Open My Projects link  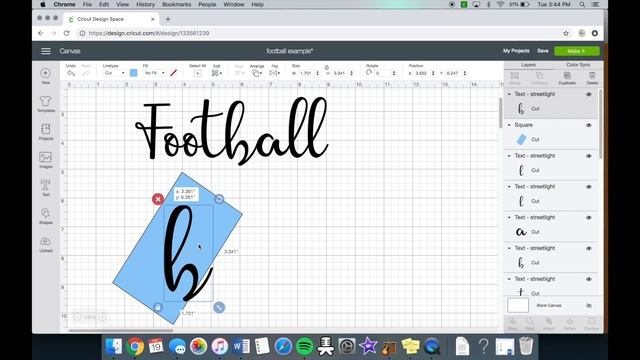coord(516,51)
